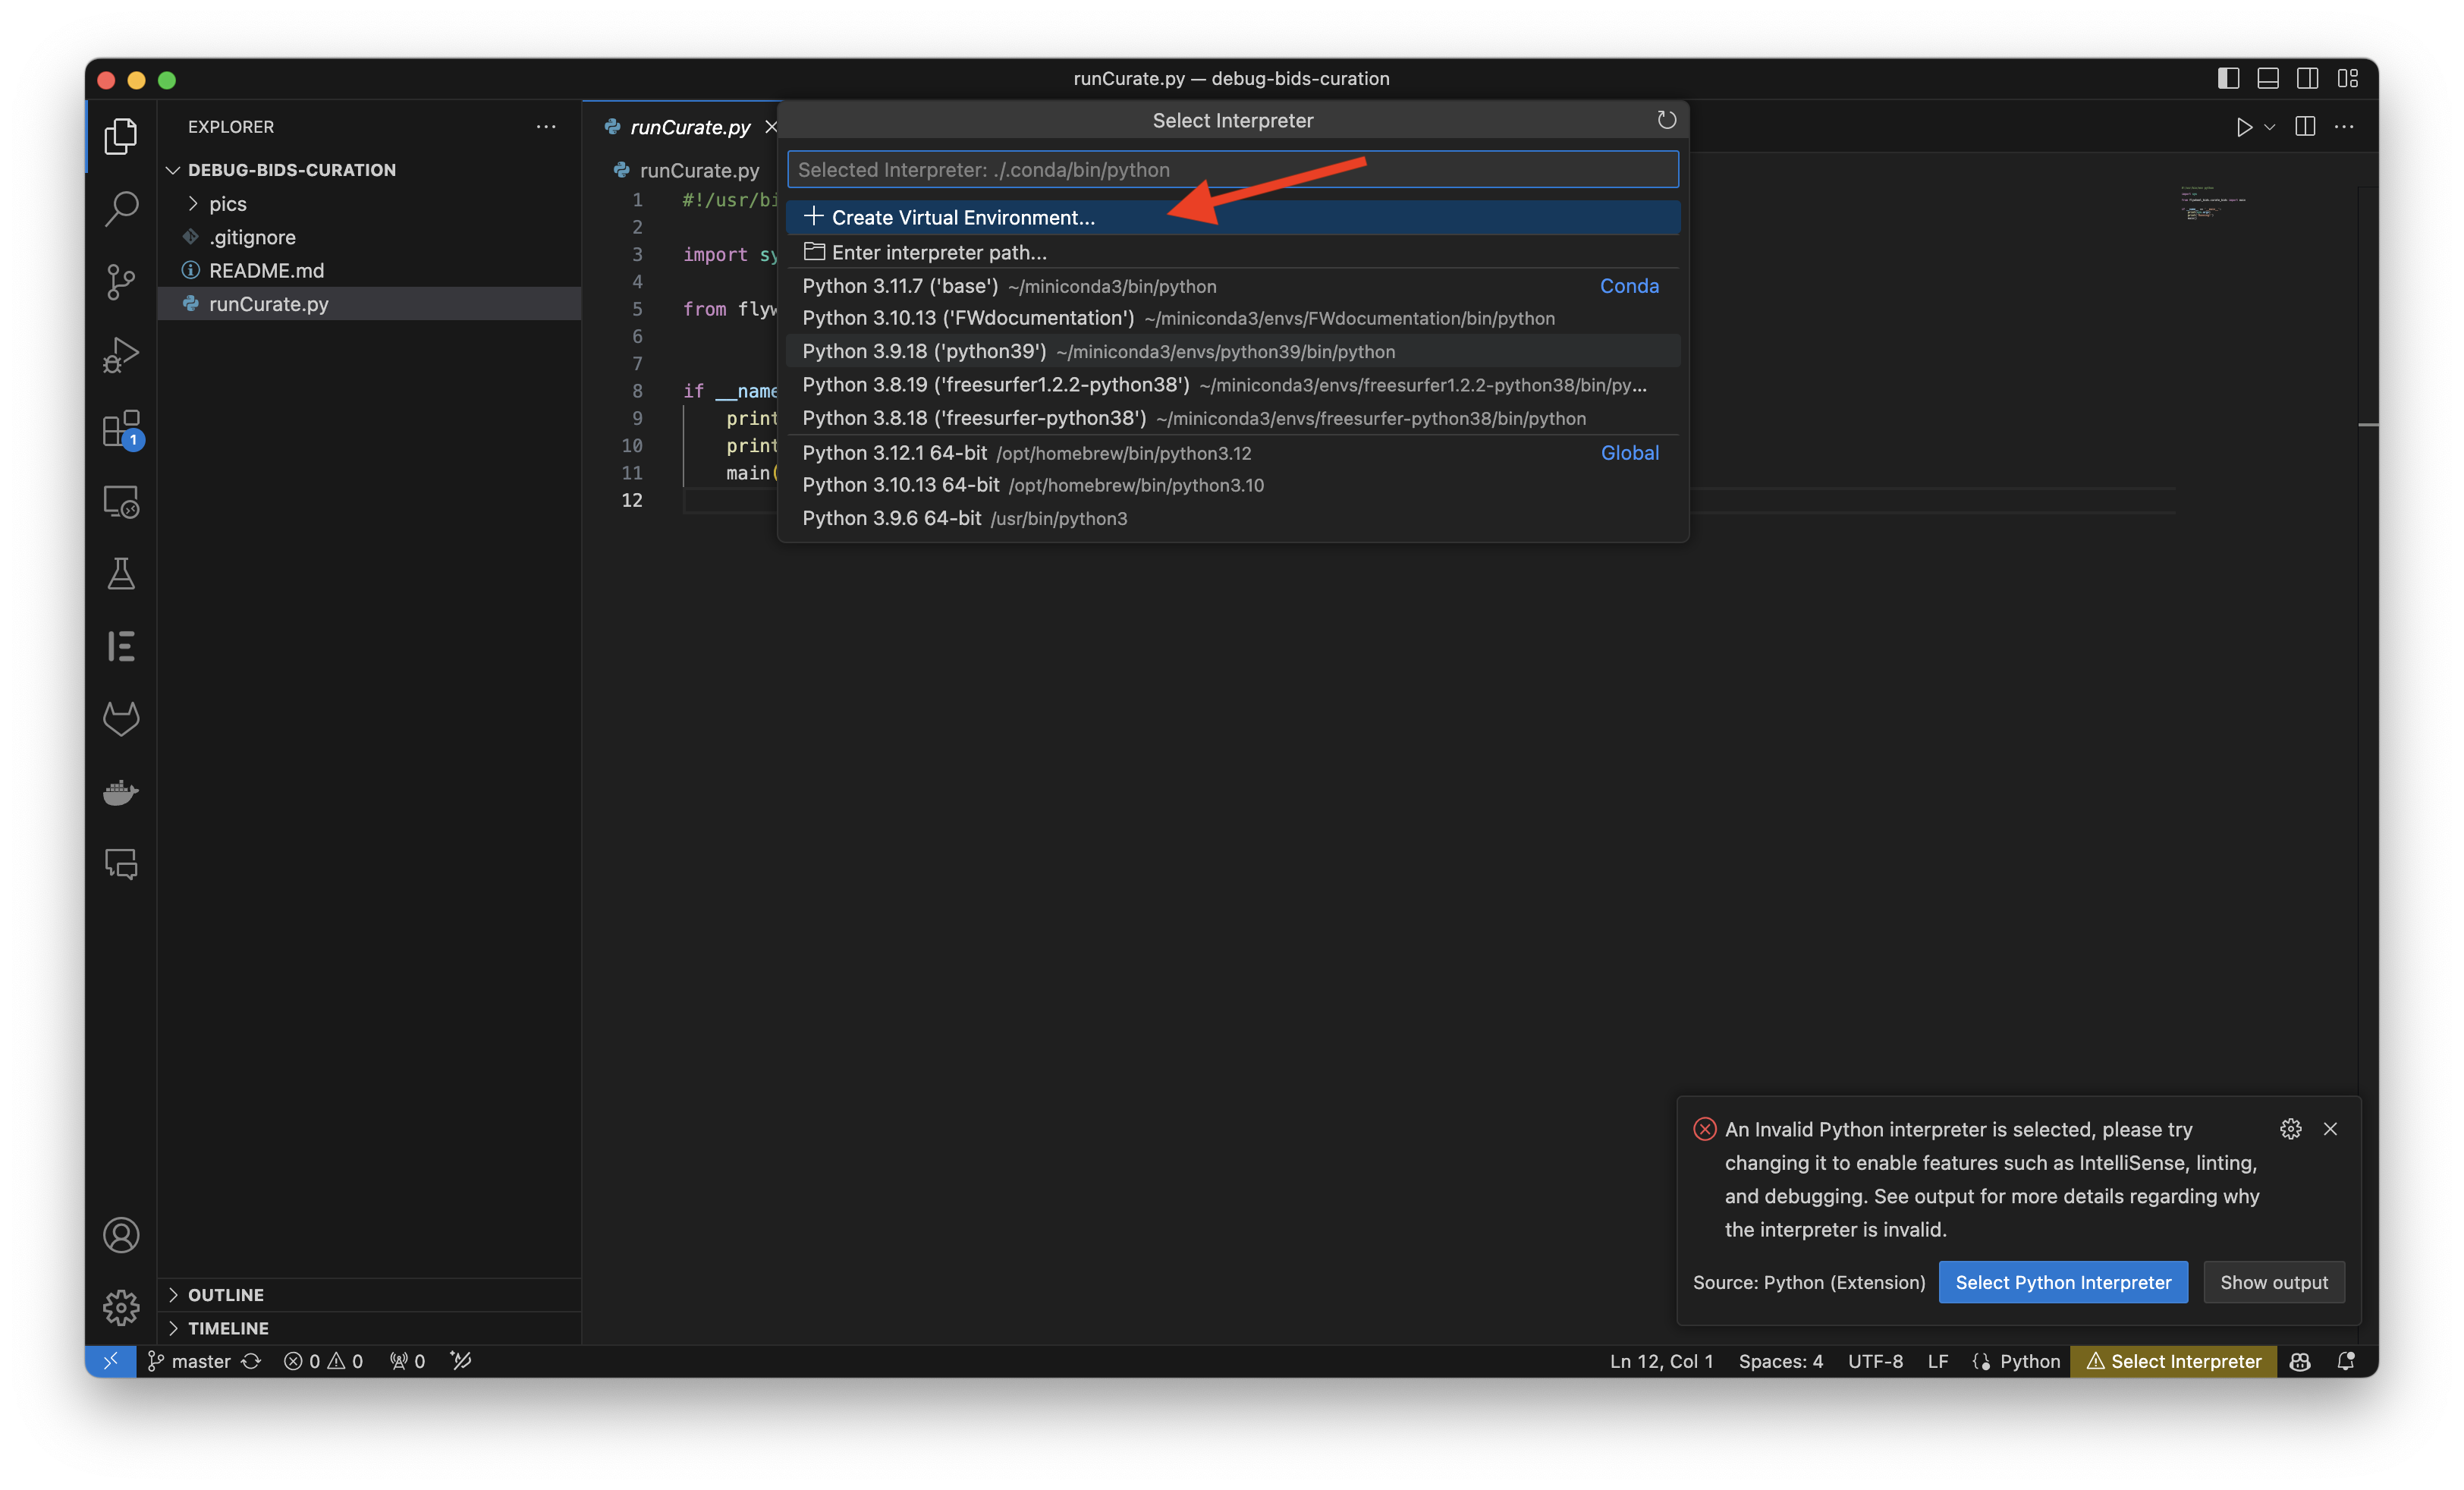Synchronize changes icon next to master
The image size is (2464, 1490).
251,1361
